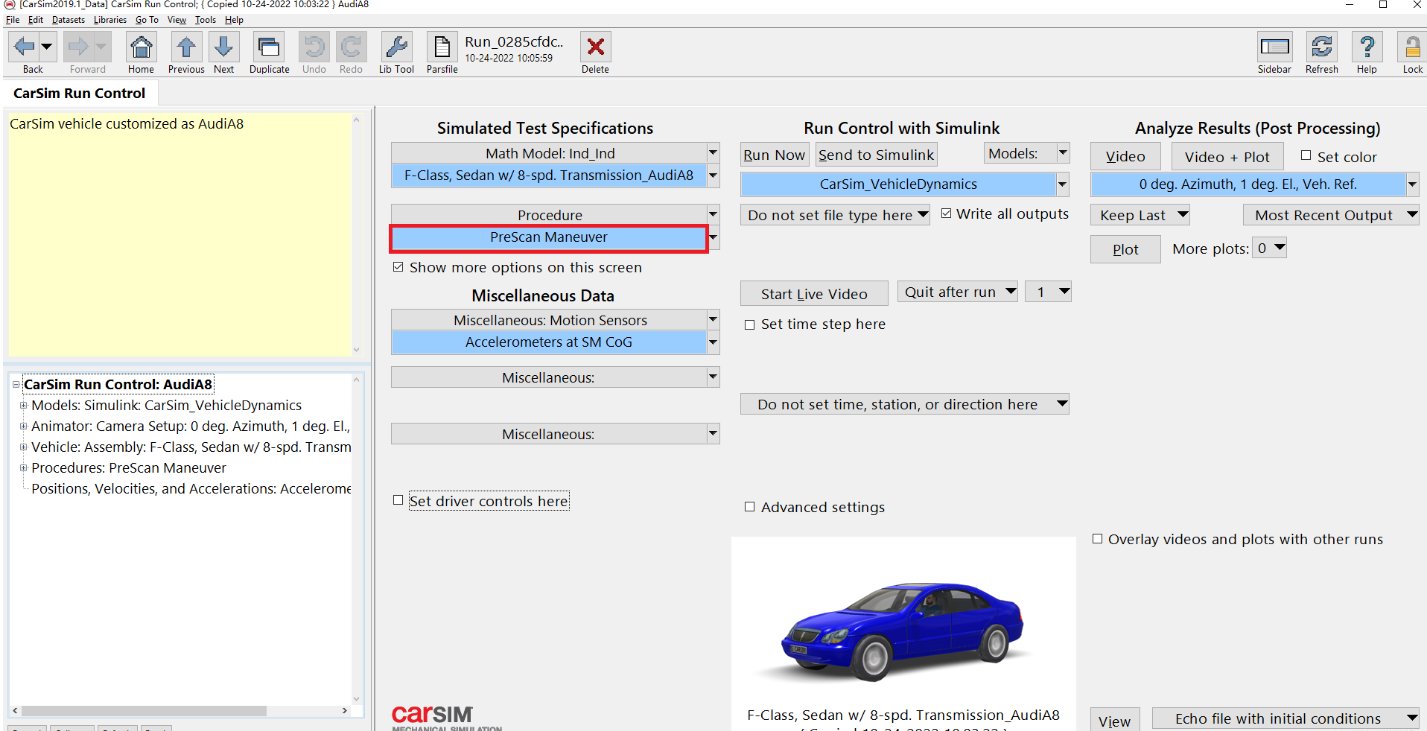Check Set driver controls here
This screenshot has width=1427, height=731.
(x=398, y=500)
